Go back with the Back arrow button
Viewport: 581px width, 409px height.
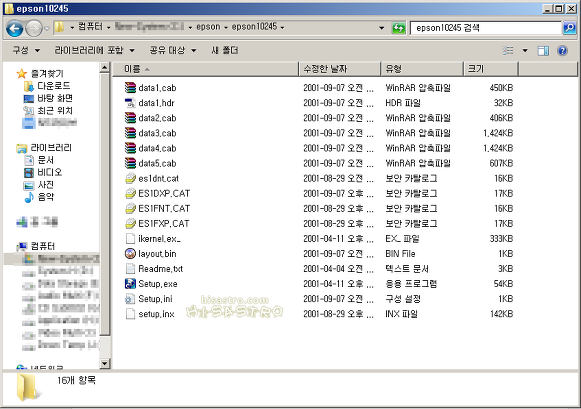(x=15, y=29)
